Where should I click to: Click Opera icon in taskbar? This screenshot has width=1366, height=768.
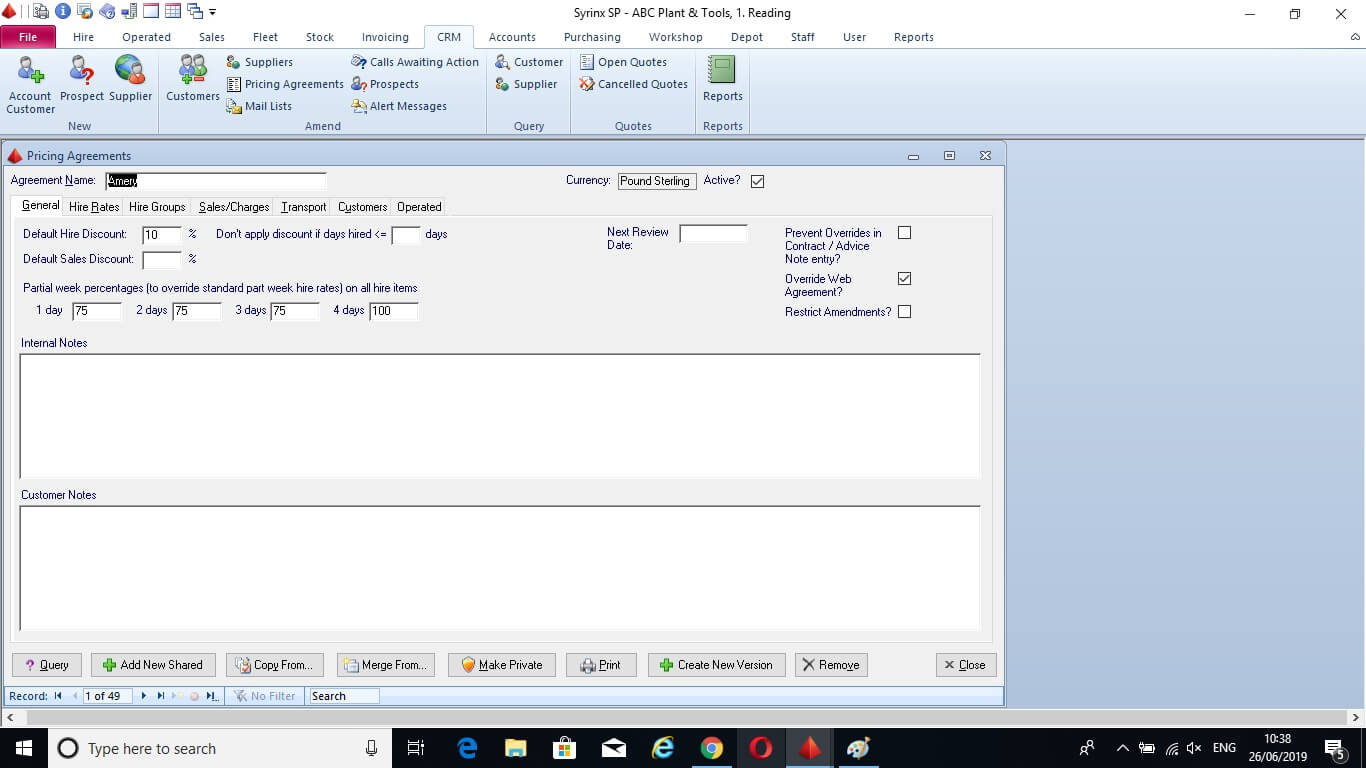click(x=760, y=748)
